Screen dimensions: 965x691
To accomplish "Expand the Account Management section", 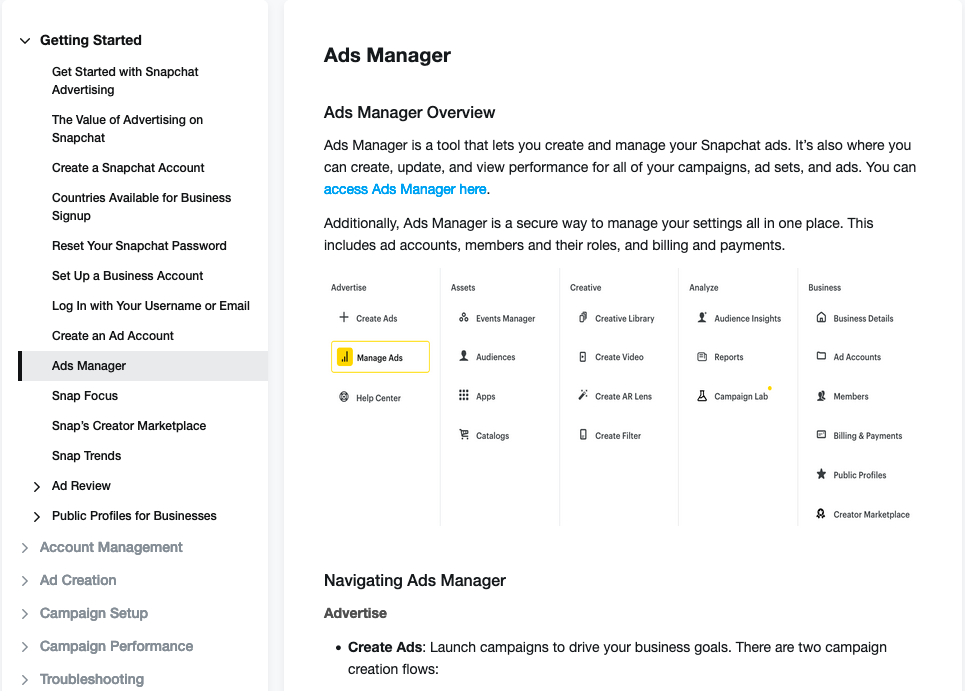I will [x=111, y=547].
